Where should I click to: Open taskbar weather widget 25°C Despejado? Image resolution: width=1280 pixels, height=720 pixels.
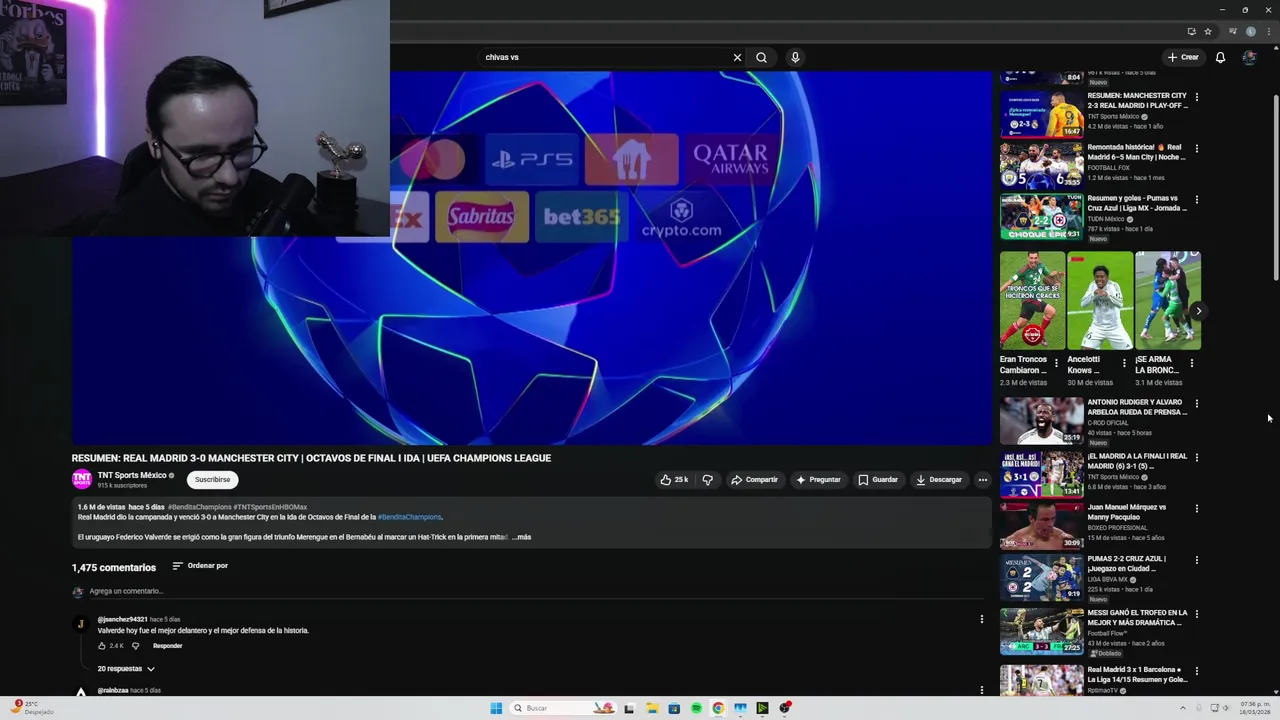(x=31, y=708)
